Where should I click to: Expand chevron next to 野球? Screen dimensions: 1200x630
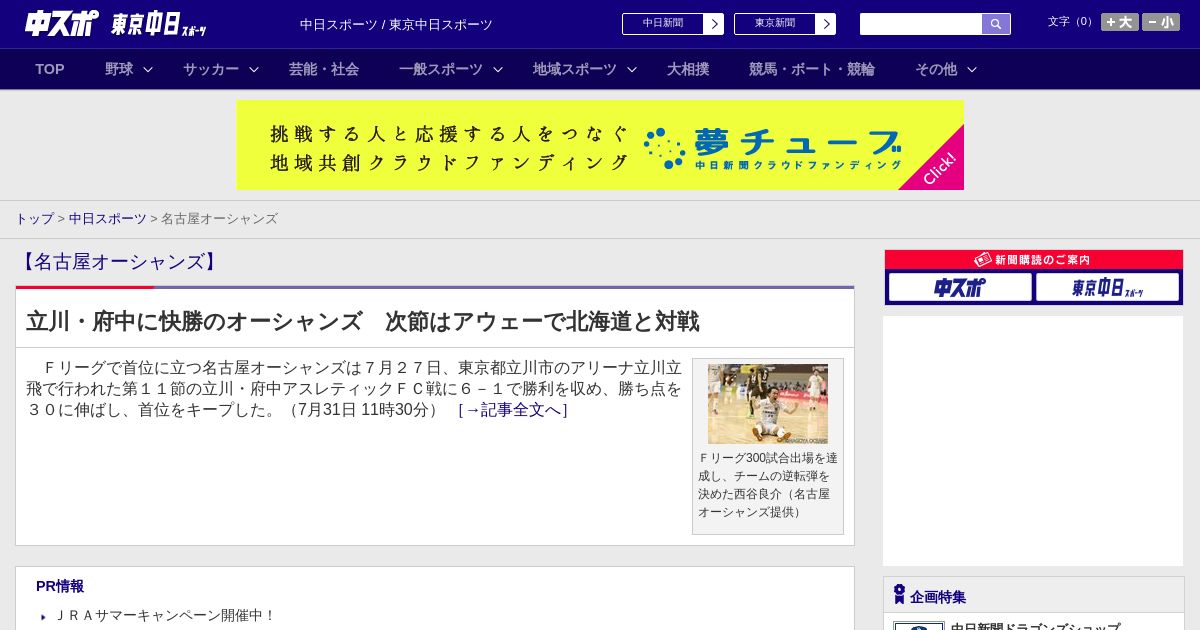coord(148,69)
